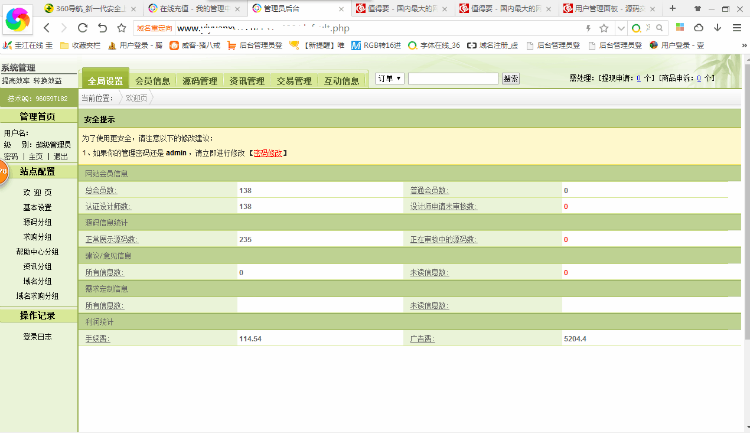
Task: Click the browser back arrow
Action: pos(46,28)
